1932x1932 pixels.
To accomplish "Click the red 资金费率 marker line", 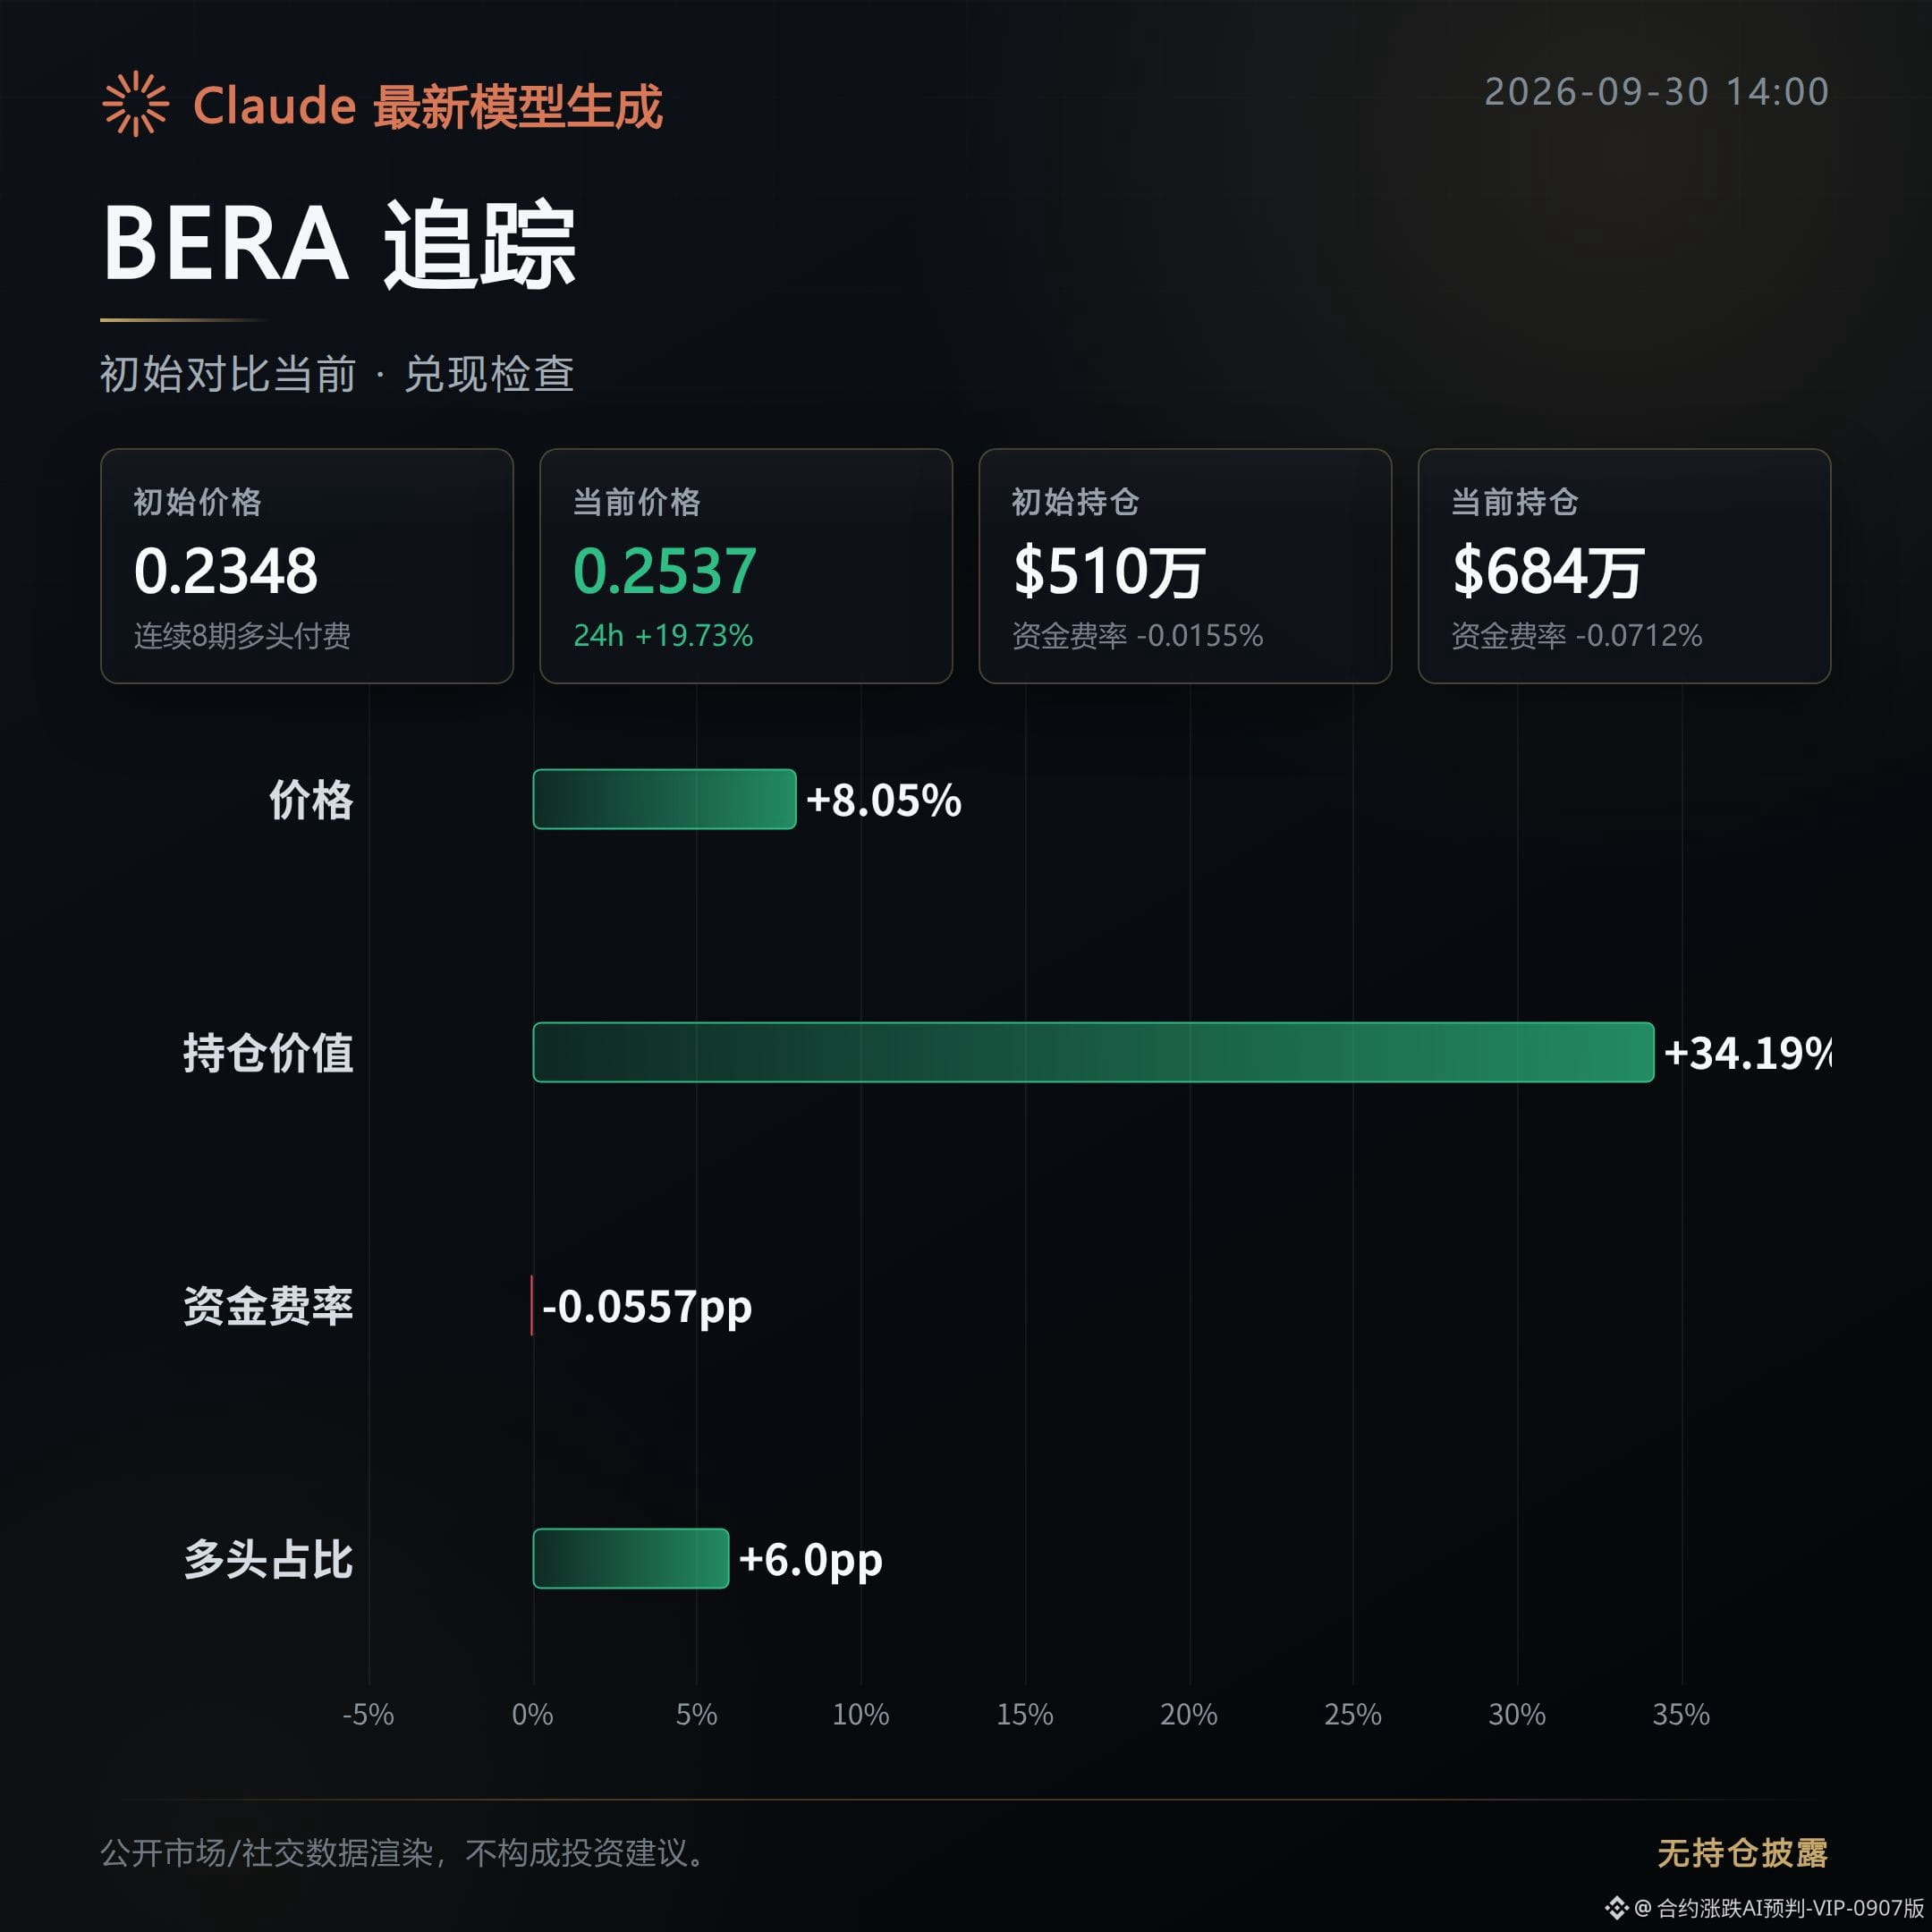I will (531, 1305).
